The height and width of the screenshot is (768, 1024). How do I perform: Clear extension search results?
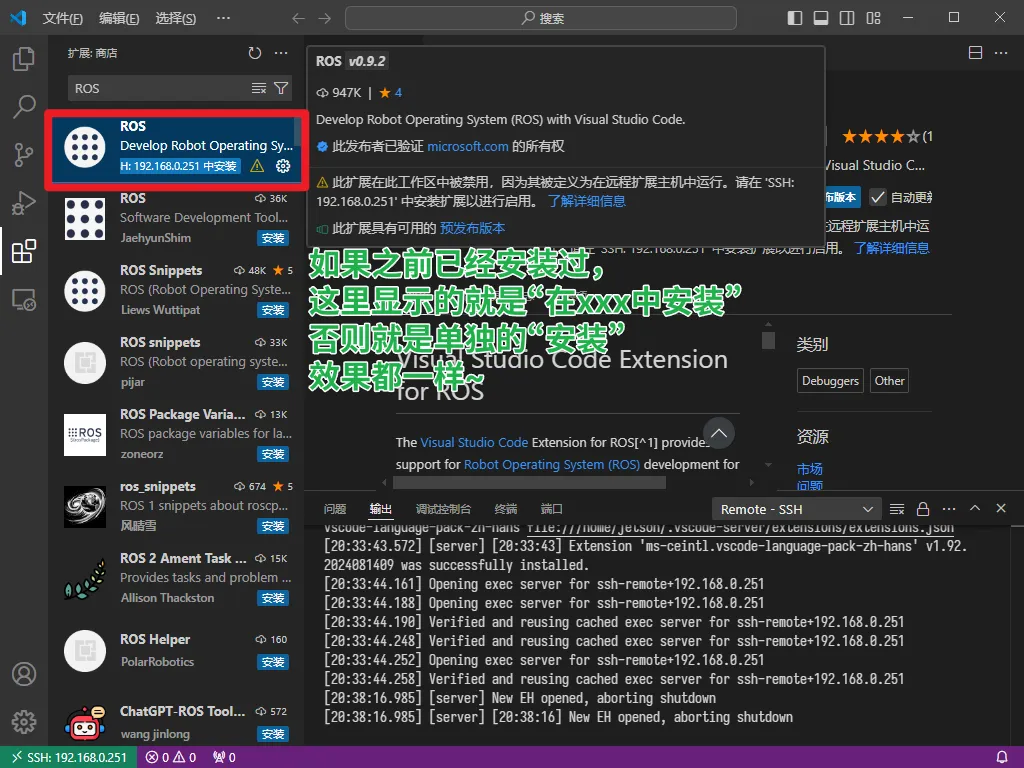(x=259, y=88)
